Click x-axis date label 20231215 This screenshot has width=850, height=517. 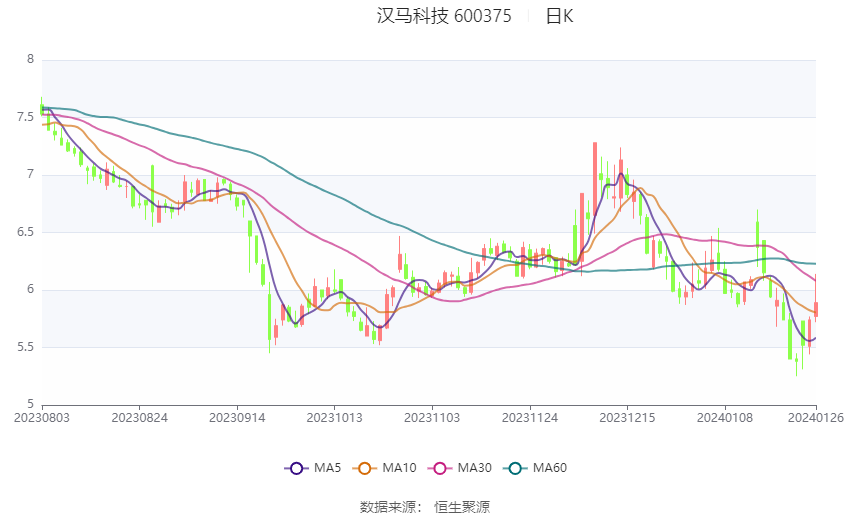pos(627,418)
